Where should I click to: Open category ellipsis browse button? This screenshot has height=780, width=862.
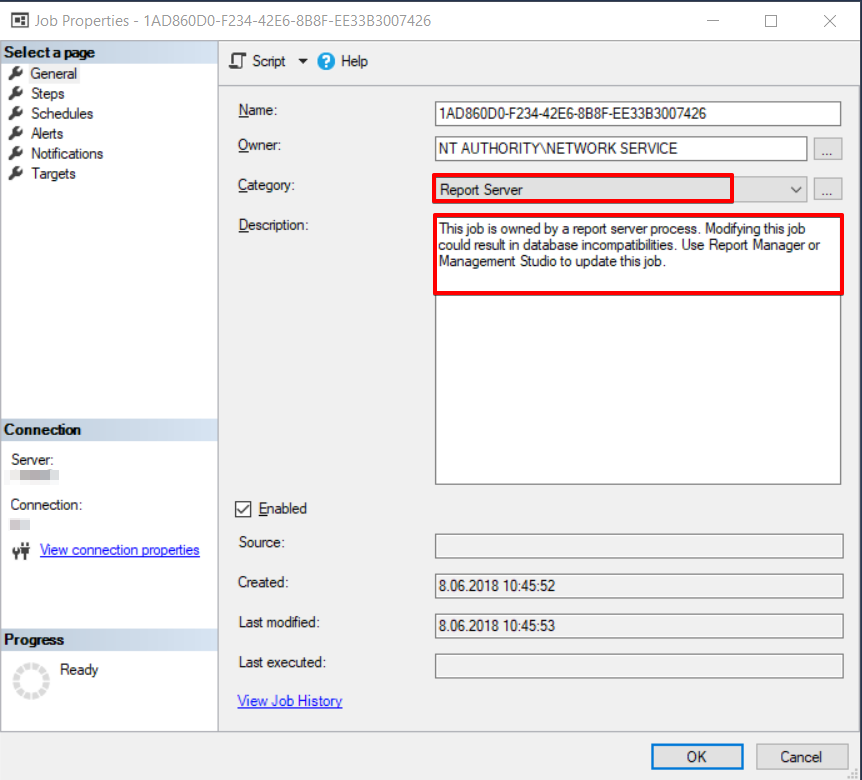(827, 189)
